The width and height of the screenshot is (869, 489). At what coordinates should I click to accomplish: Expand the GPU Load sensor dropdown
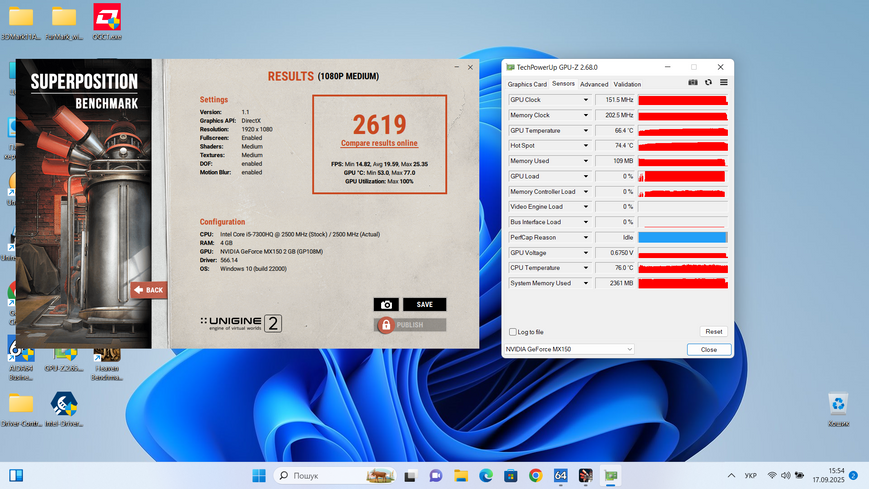click(586, 176)
